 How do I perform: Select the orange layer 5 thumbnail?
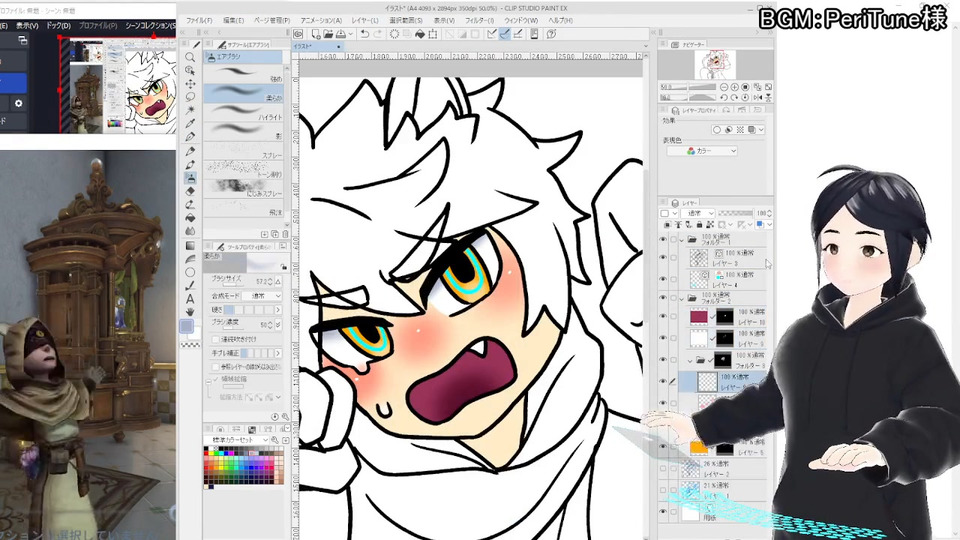[x=699, y=448]
